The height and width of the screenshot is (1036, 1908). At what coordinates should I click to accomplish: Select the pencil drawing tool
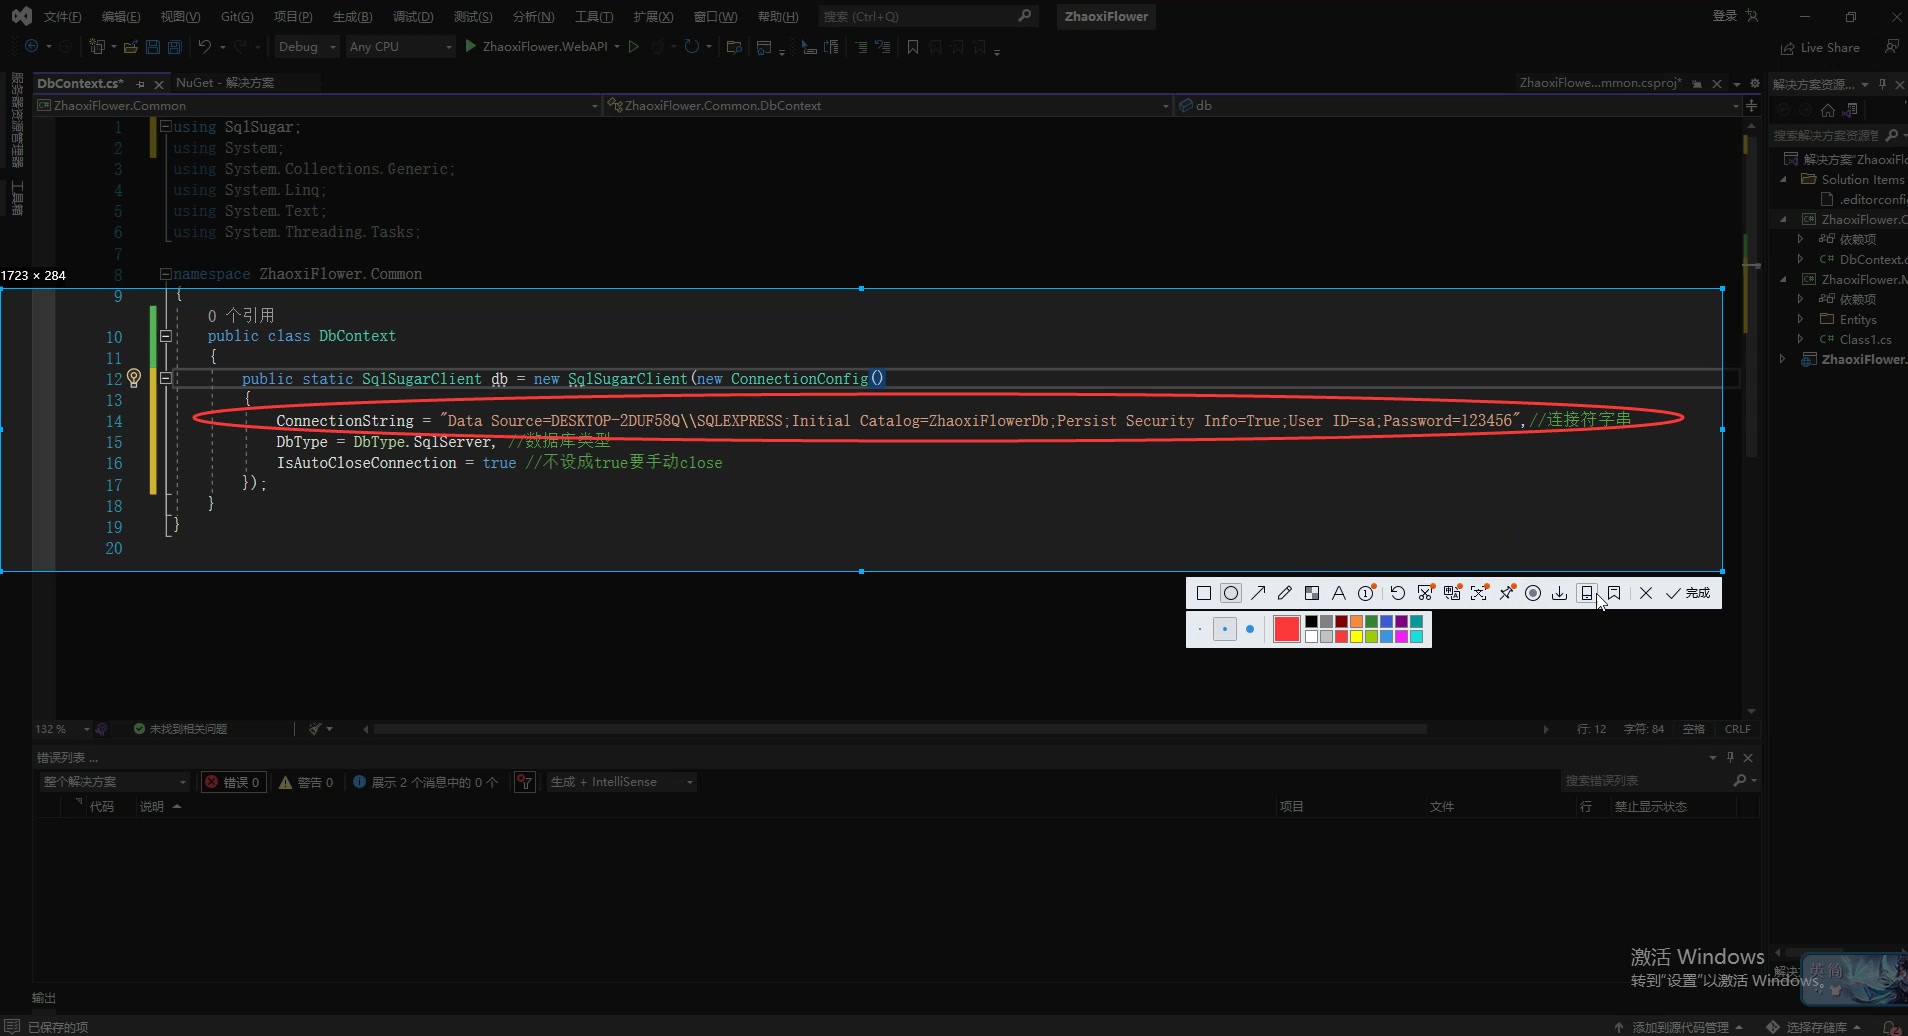tap(1285, 593)
